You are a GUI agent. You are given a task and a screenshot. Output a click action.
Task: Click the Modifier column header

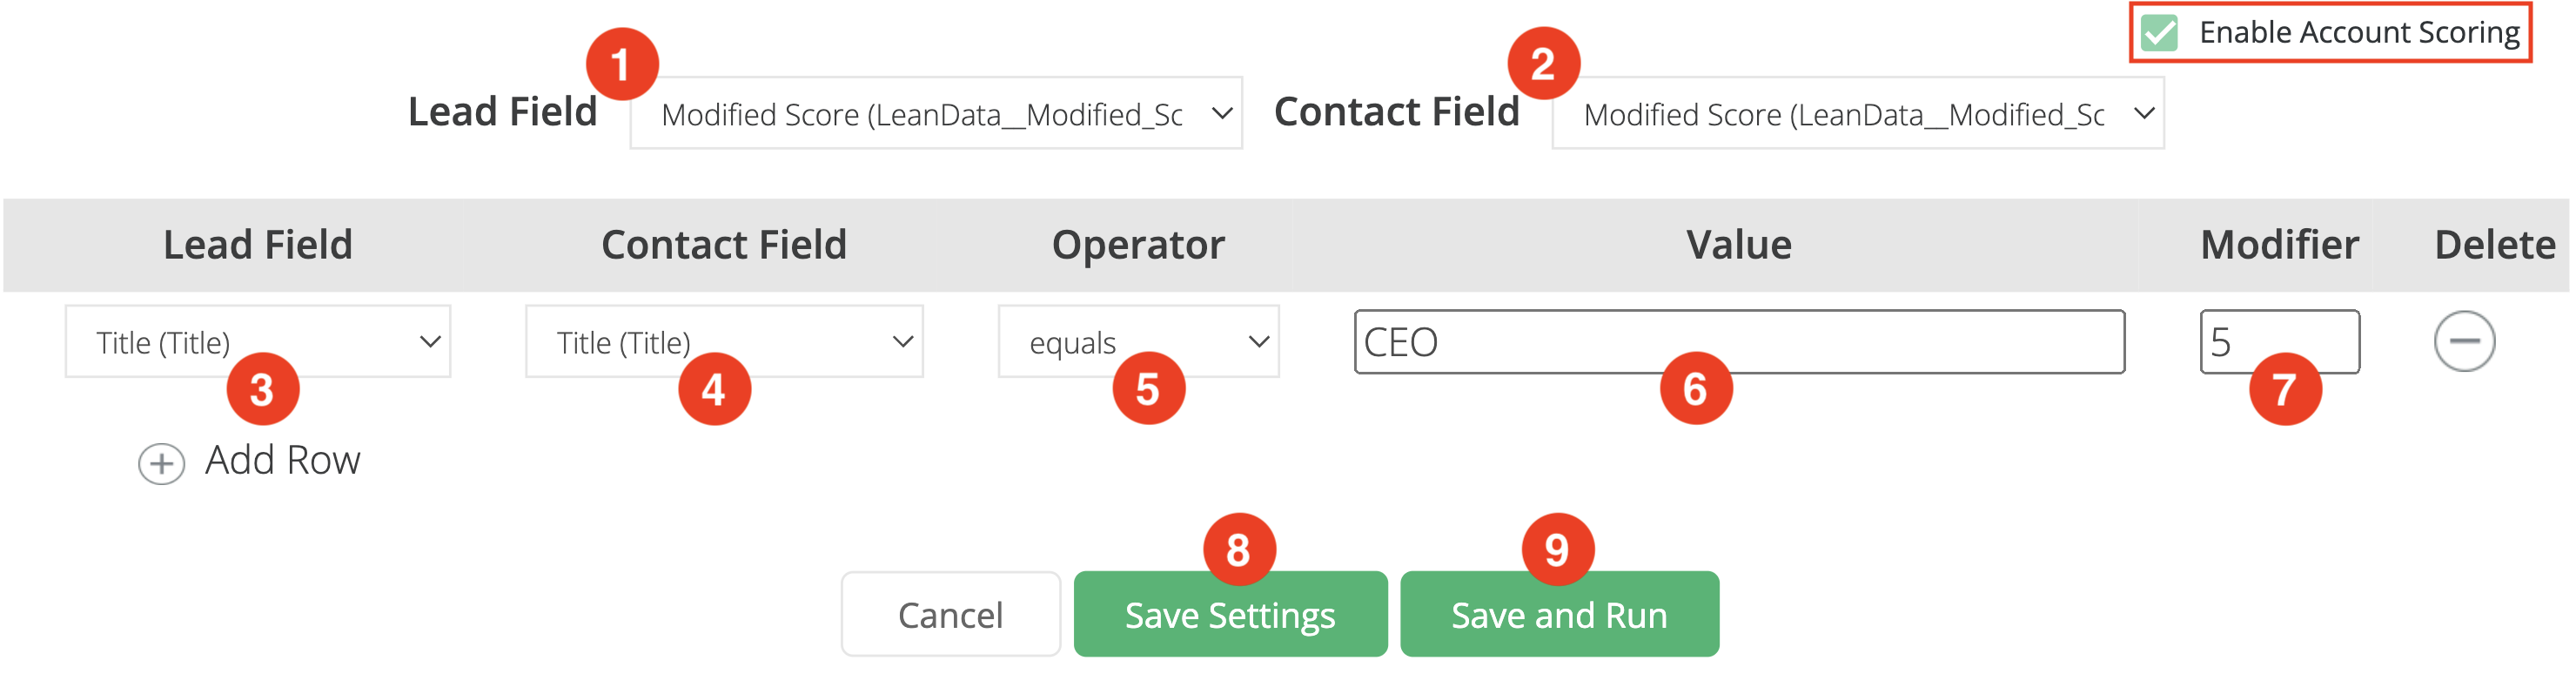coord(2278,245)
